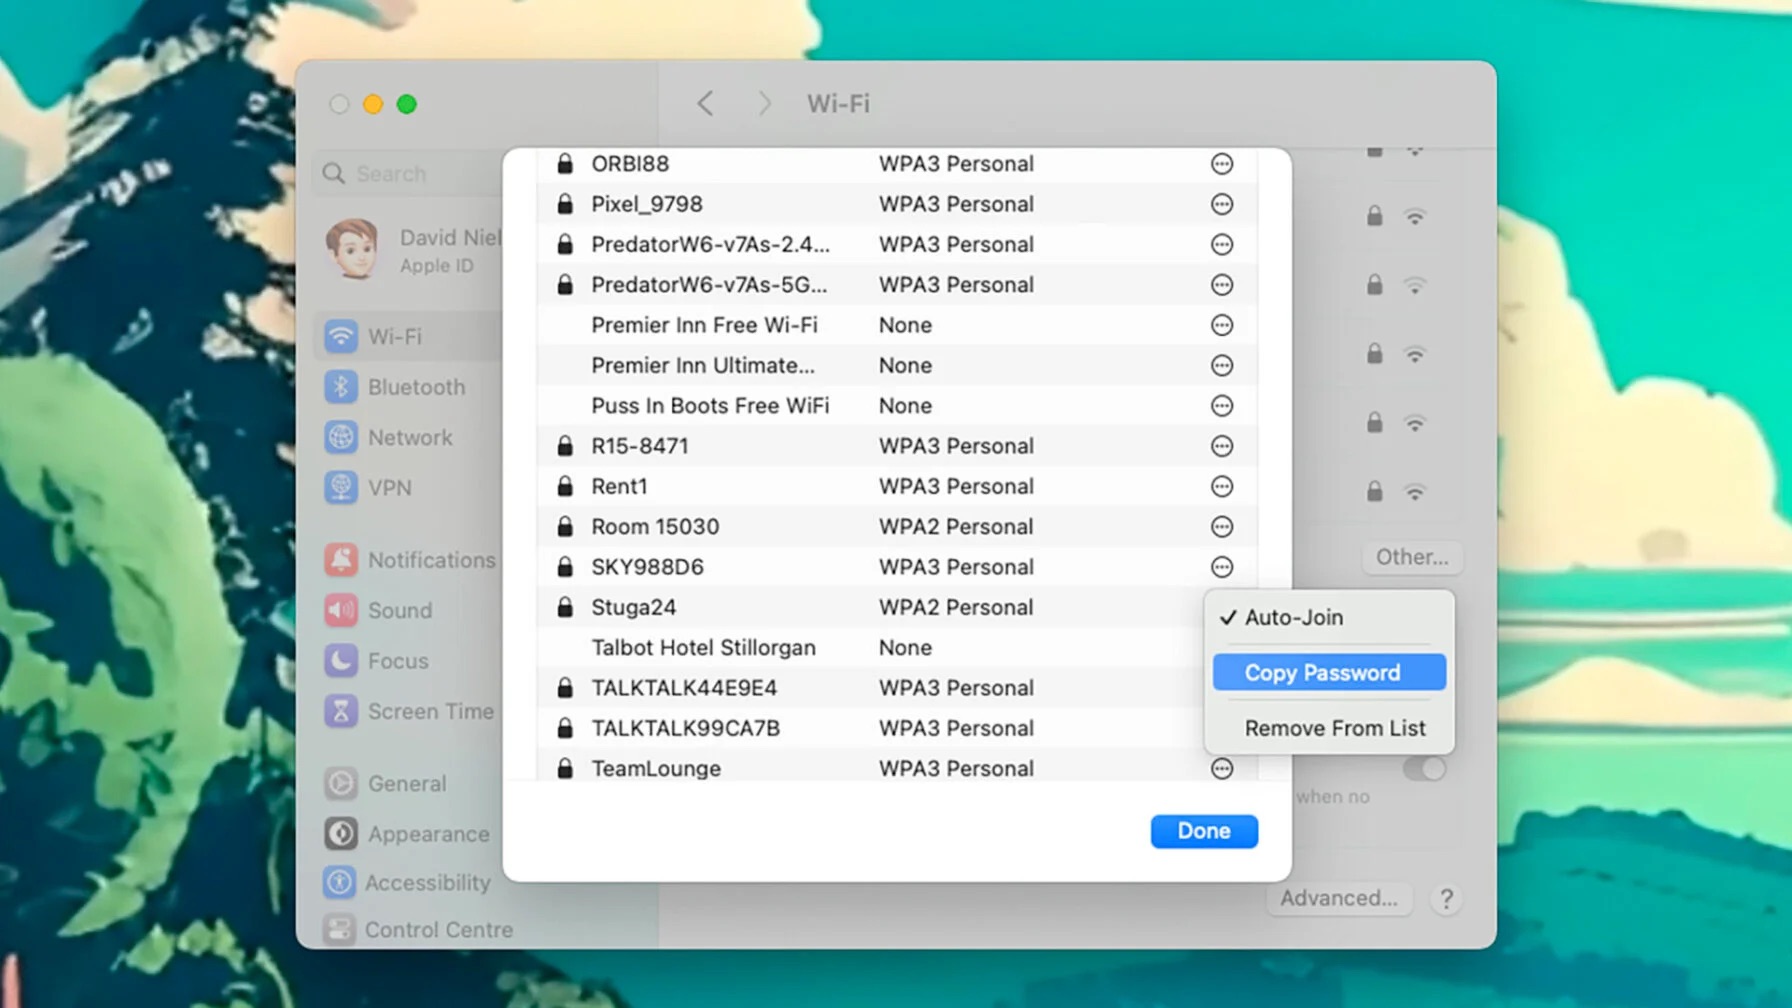Click the help question mark button
This screenshot has height=1008, width=1792.
(1445, 898)
